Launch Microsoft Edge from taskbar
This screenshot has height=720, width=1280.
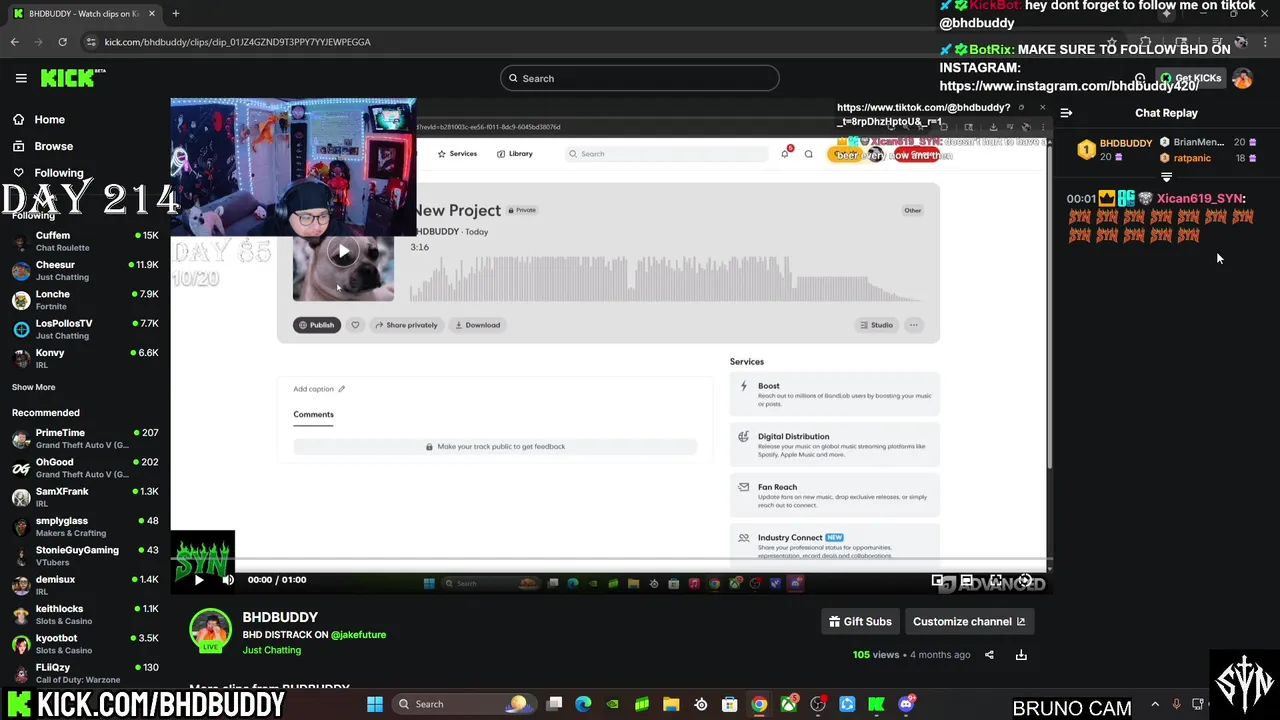tap(584, 704)
